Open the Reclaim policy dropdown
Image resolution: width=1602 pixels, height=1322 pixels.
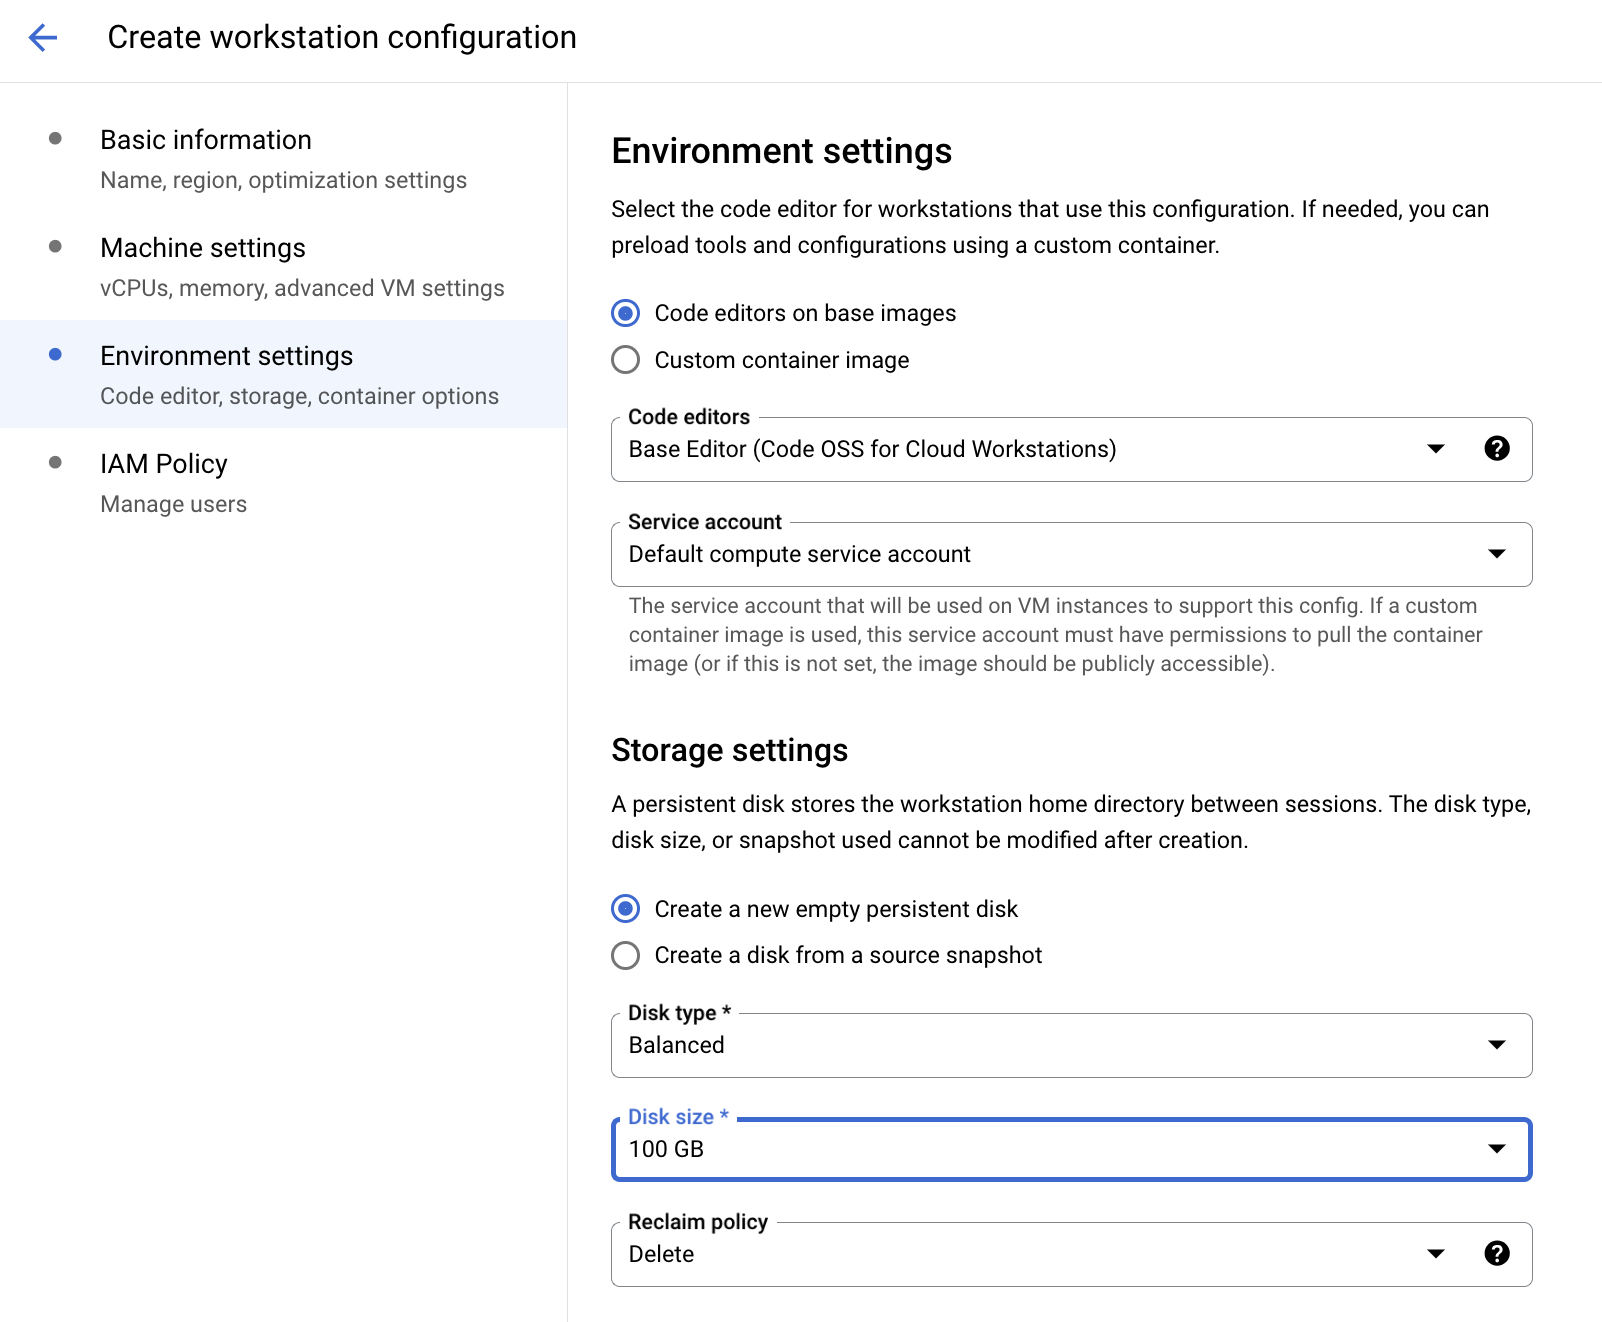click(x=1020, y=1255)
